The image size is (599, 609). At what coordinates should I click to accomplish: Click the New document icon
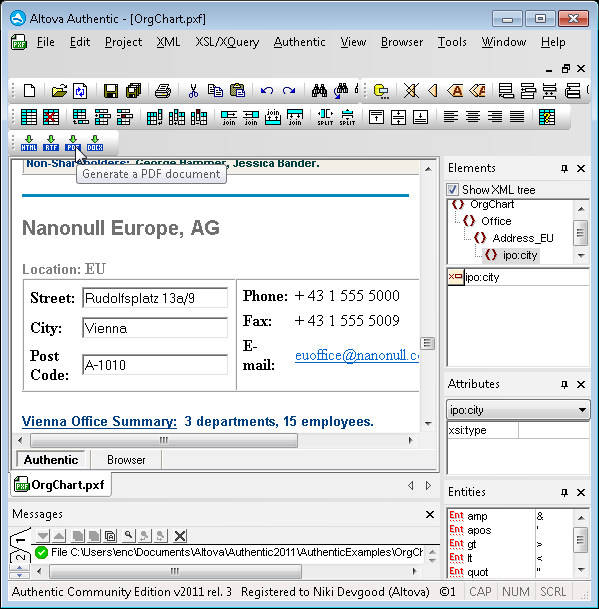point(30,91)
